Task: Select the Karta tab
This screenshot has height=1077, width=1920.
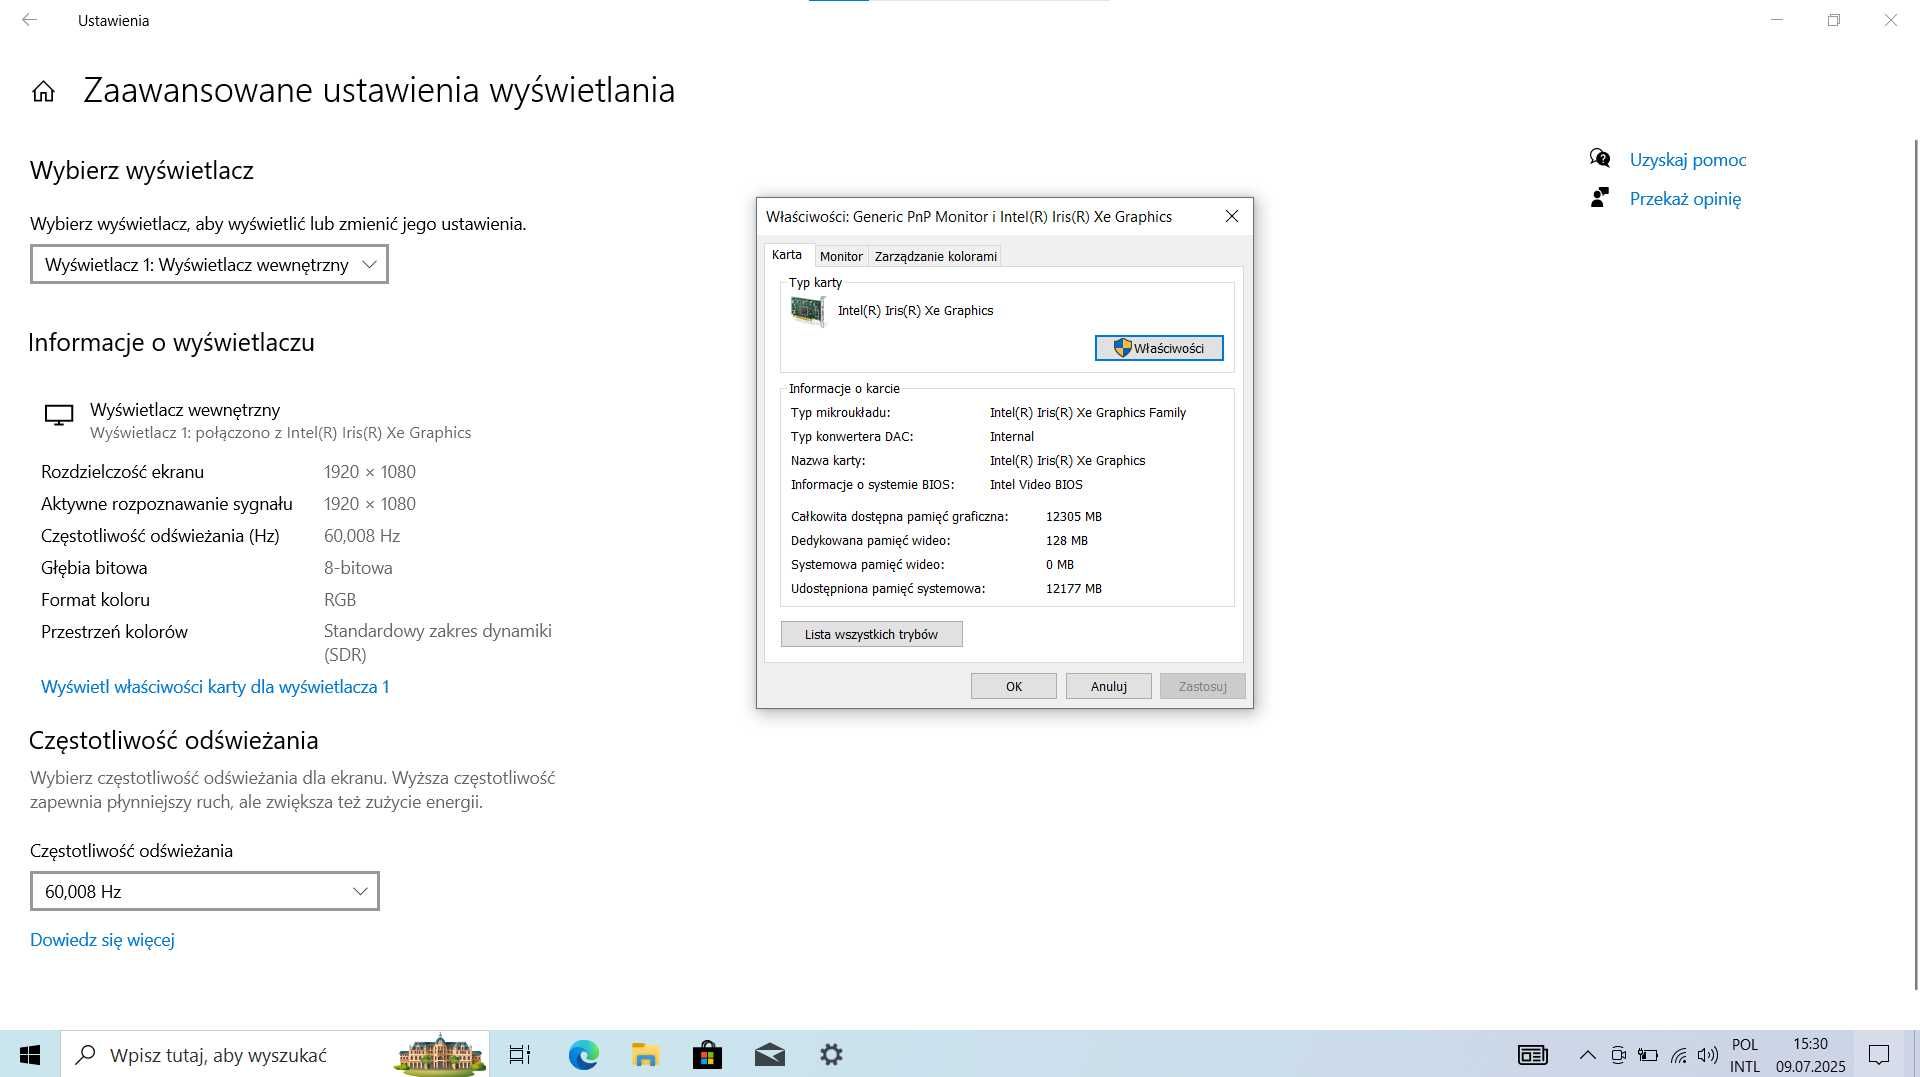Action: pyautogui.click(x=787, y=255)
